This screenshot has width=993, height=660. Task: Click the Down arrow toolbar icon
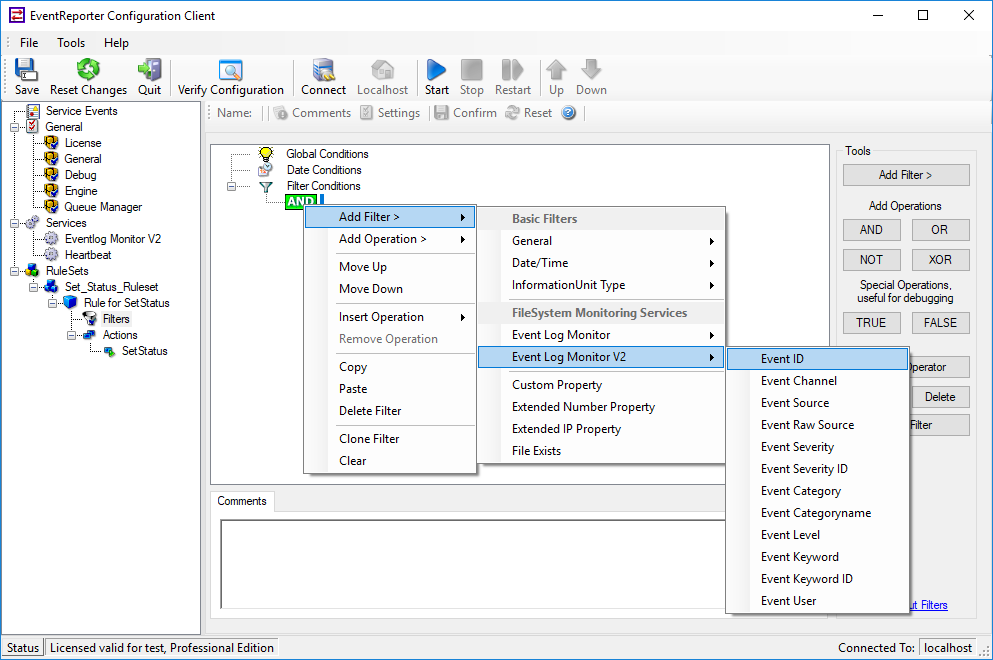[x=591, y=70]
